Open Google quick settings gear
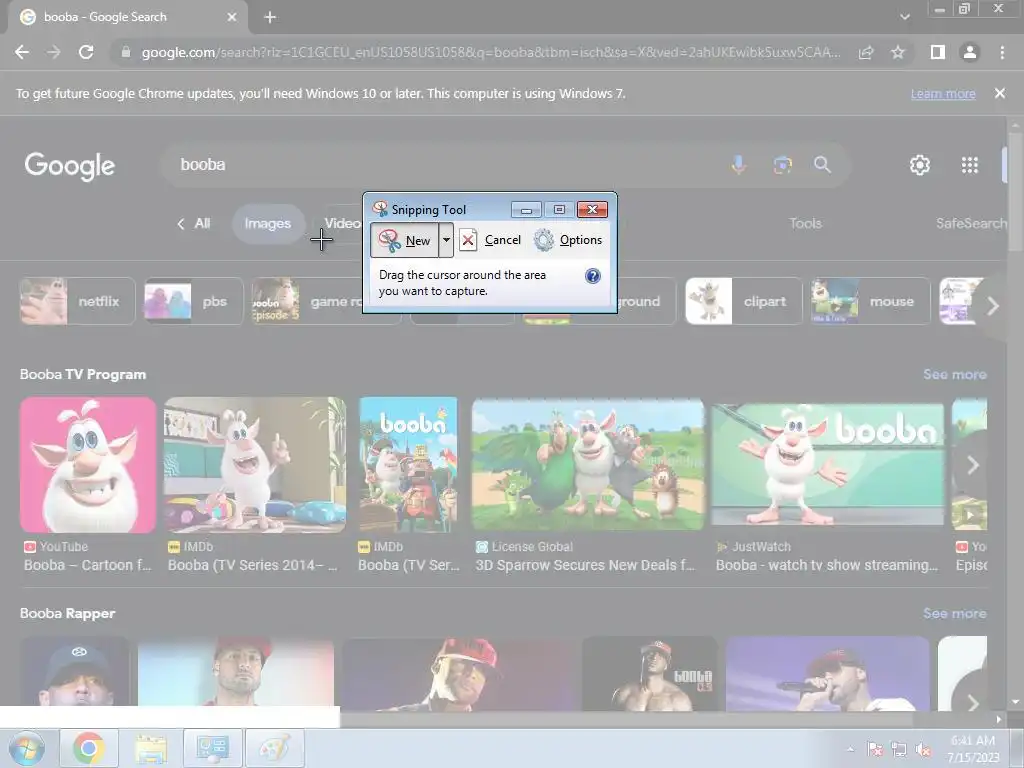 pyautogui.click(x=920, y=165)
